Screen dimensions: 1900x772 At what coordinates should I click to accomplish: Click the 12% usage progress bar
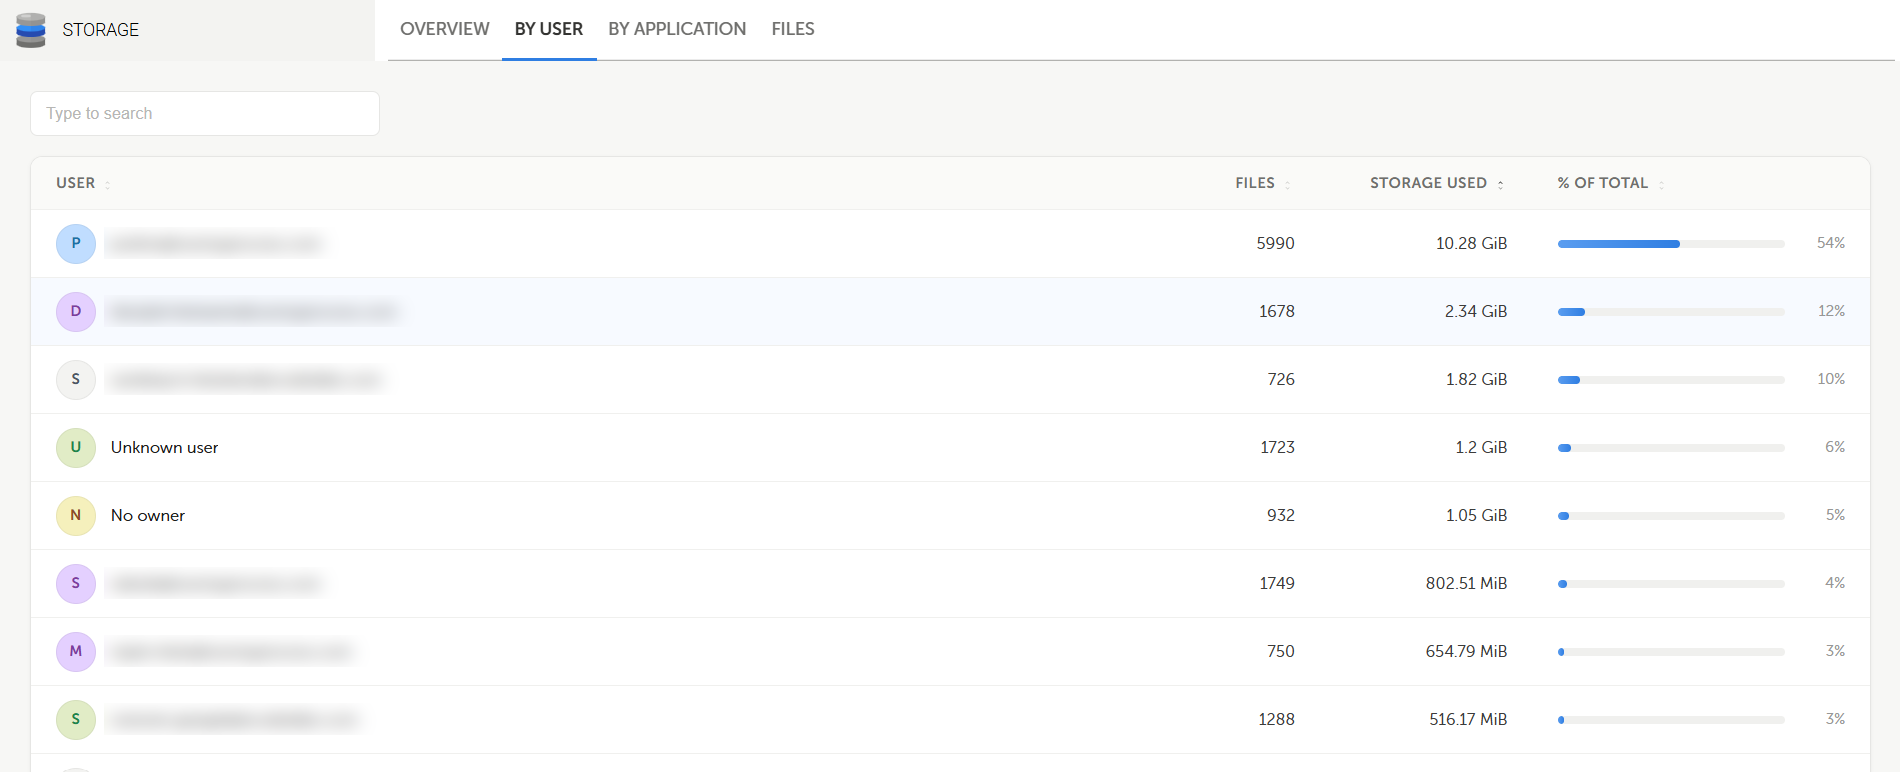pos(1671,312)
